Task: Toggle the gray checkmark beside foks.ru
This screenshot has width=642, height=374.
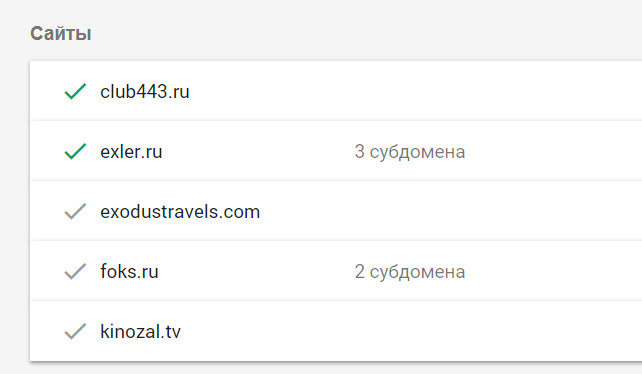Action: (75, 271)
